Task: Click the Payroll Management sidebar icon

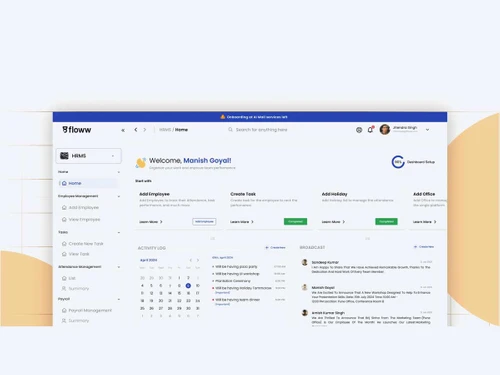Action: 64,310
